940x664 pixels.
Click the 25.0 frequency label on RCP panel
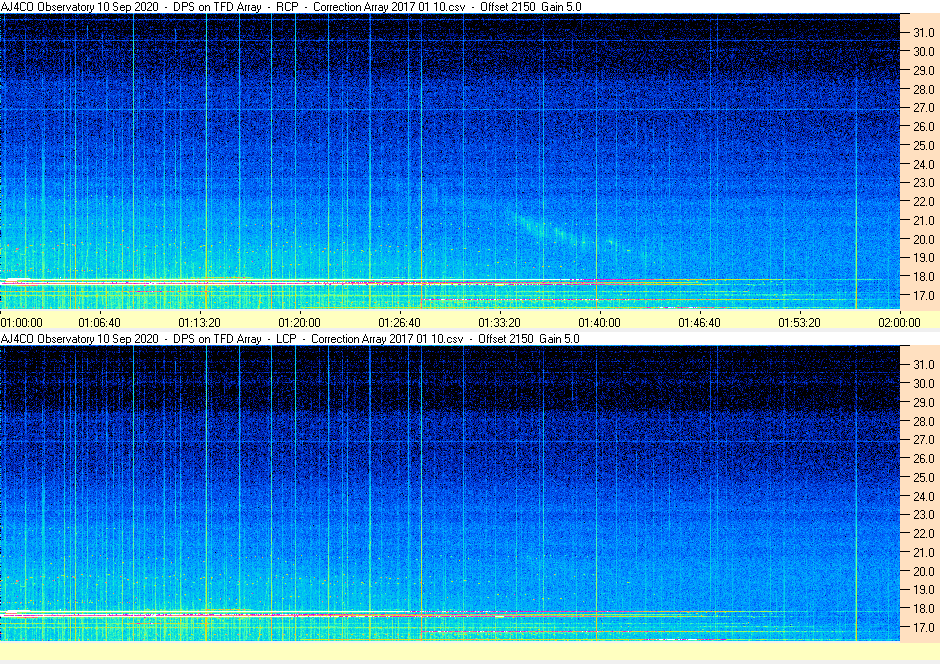924,146
